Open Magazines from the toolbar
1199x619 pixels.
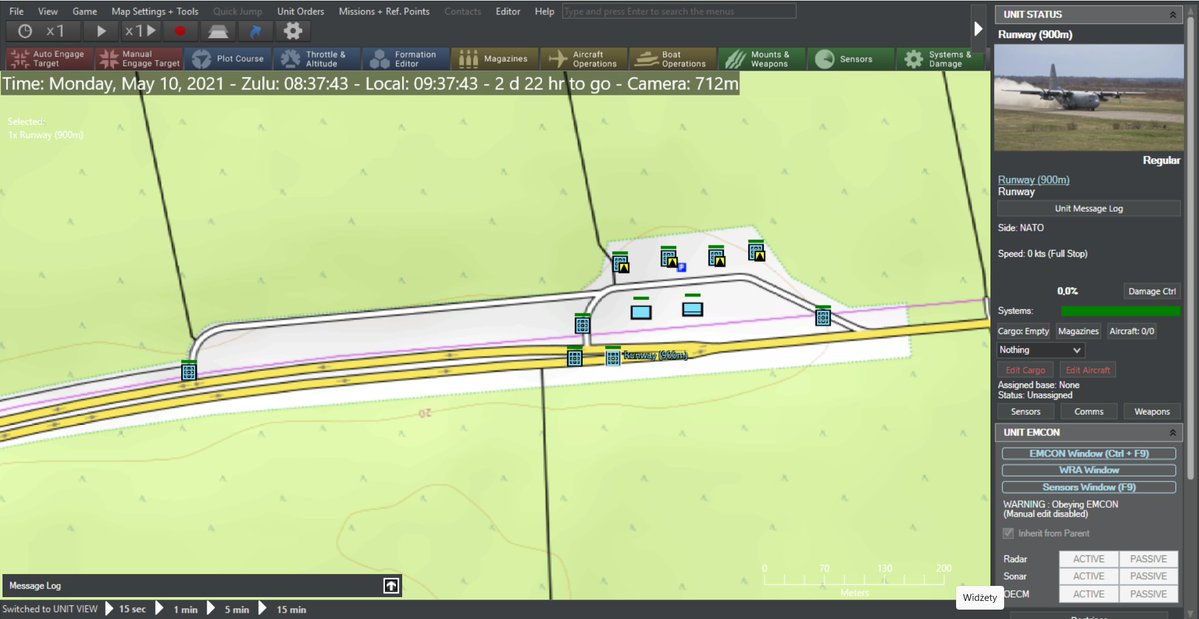click(x=494, y=59)
